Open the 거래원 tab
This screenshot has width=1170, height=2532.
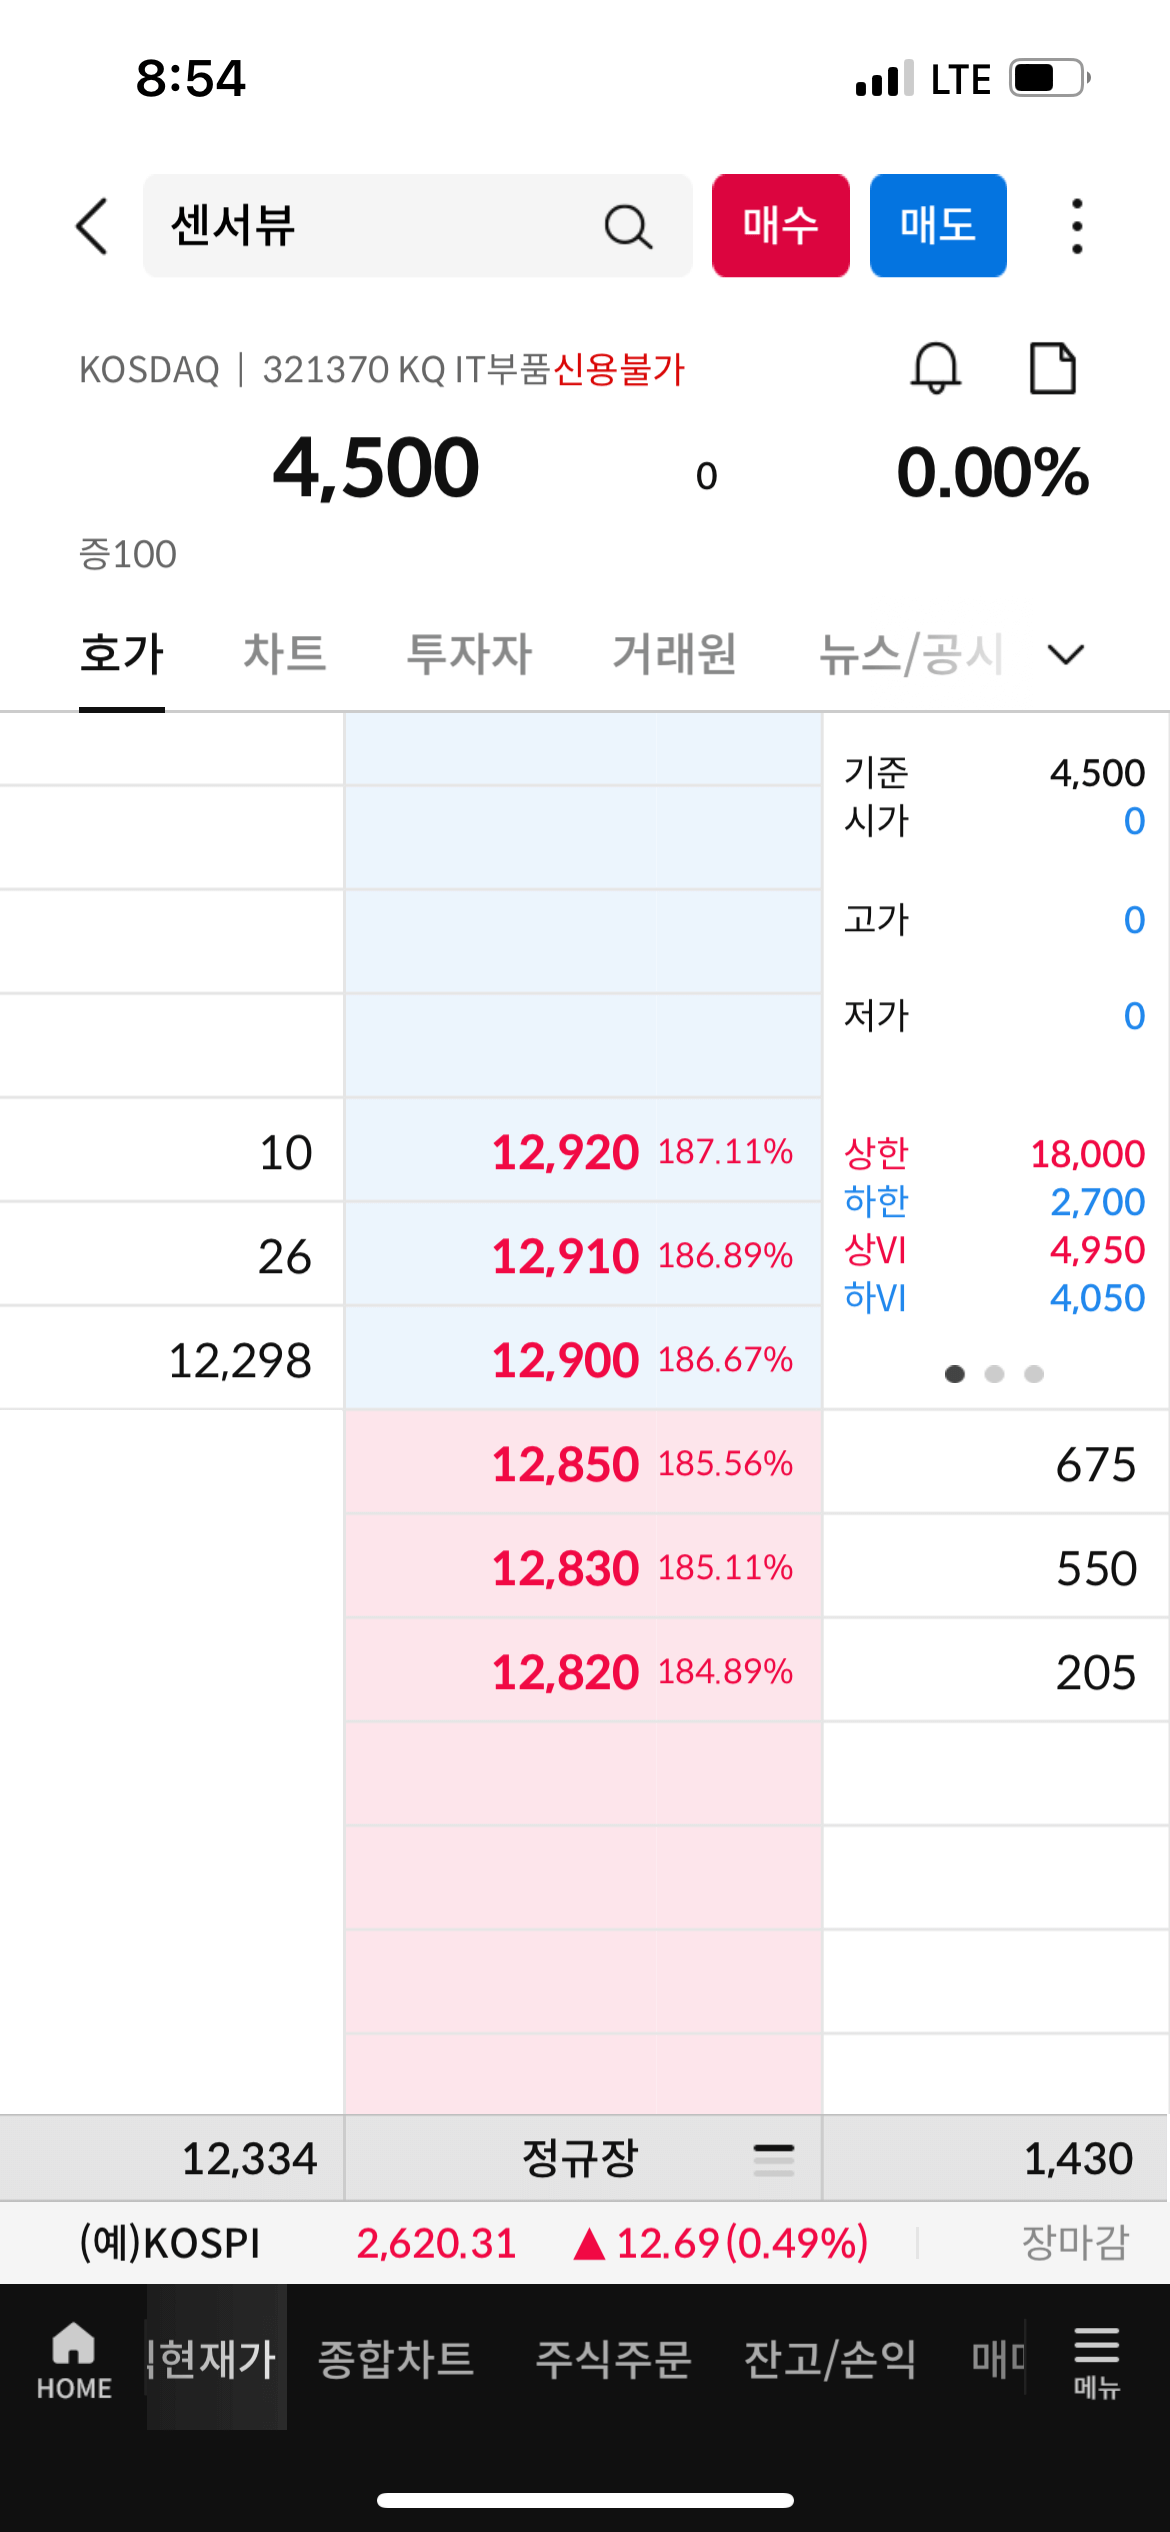674,654
